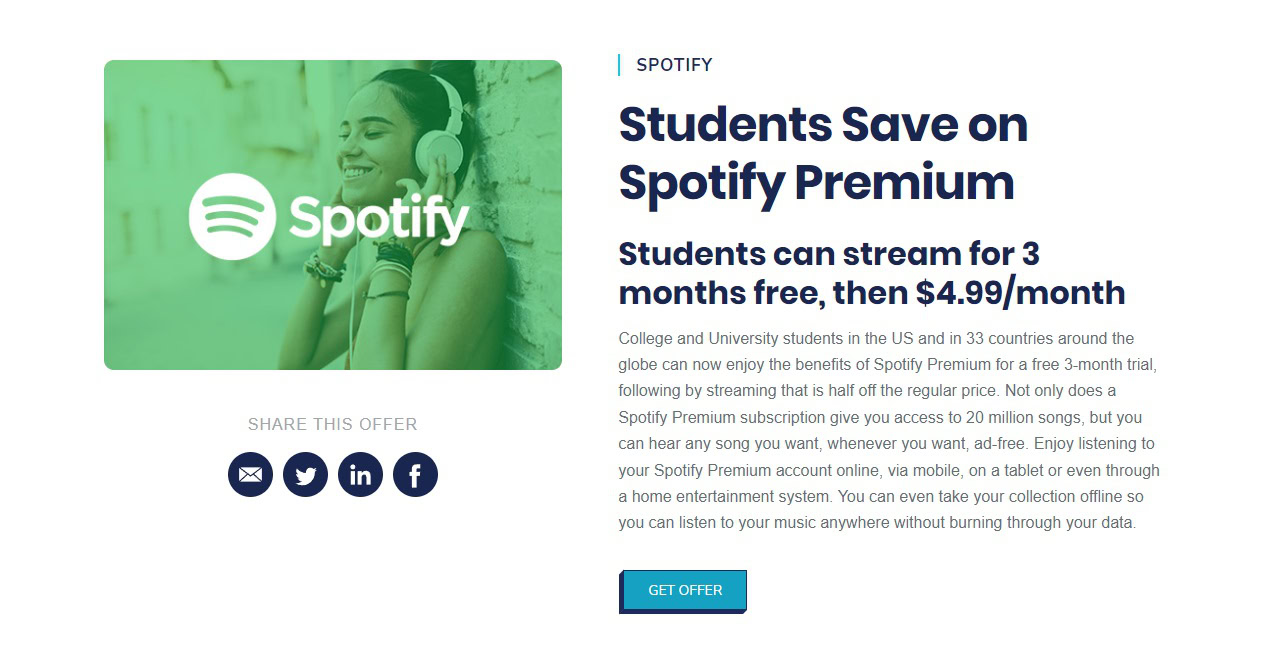
Task: Click the SPOTIFY category label above the headline
Action: point(674,65)
